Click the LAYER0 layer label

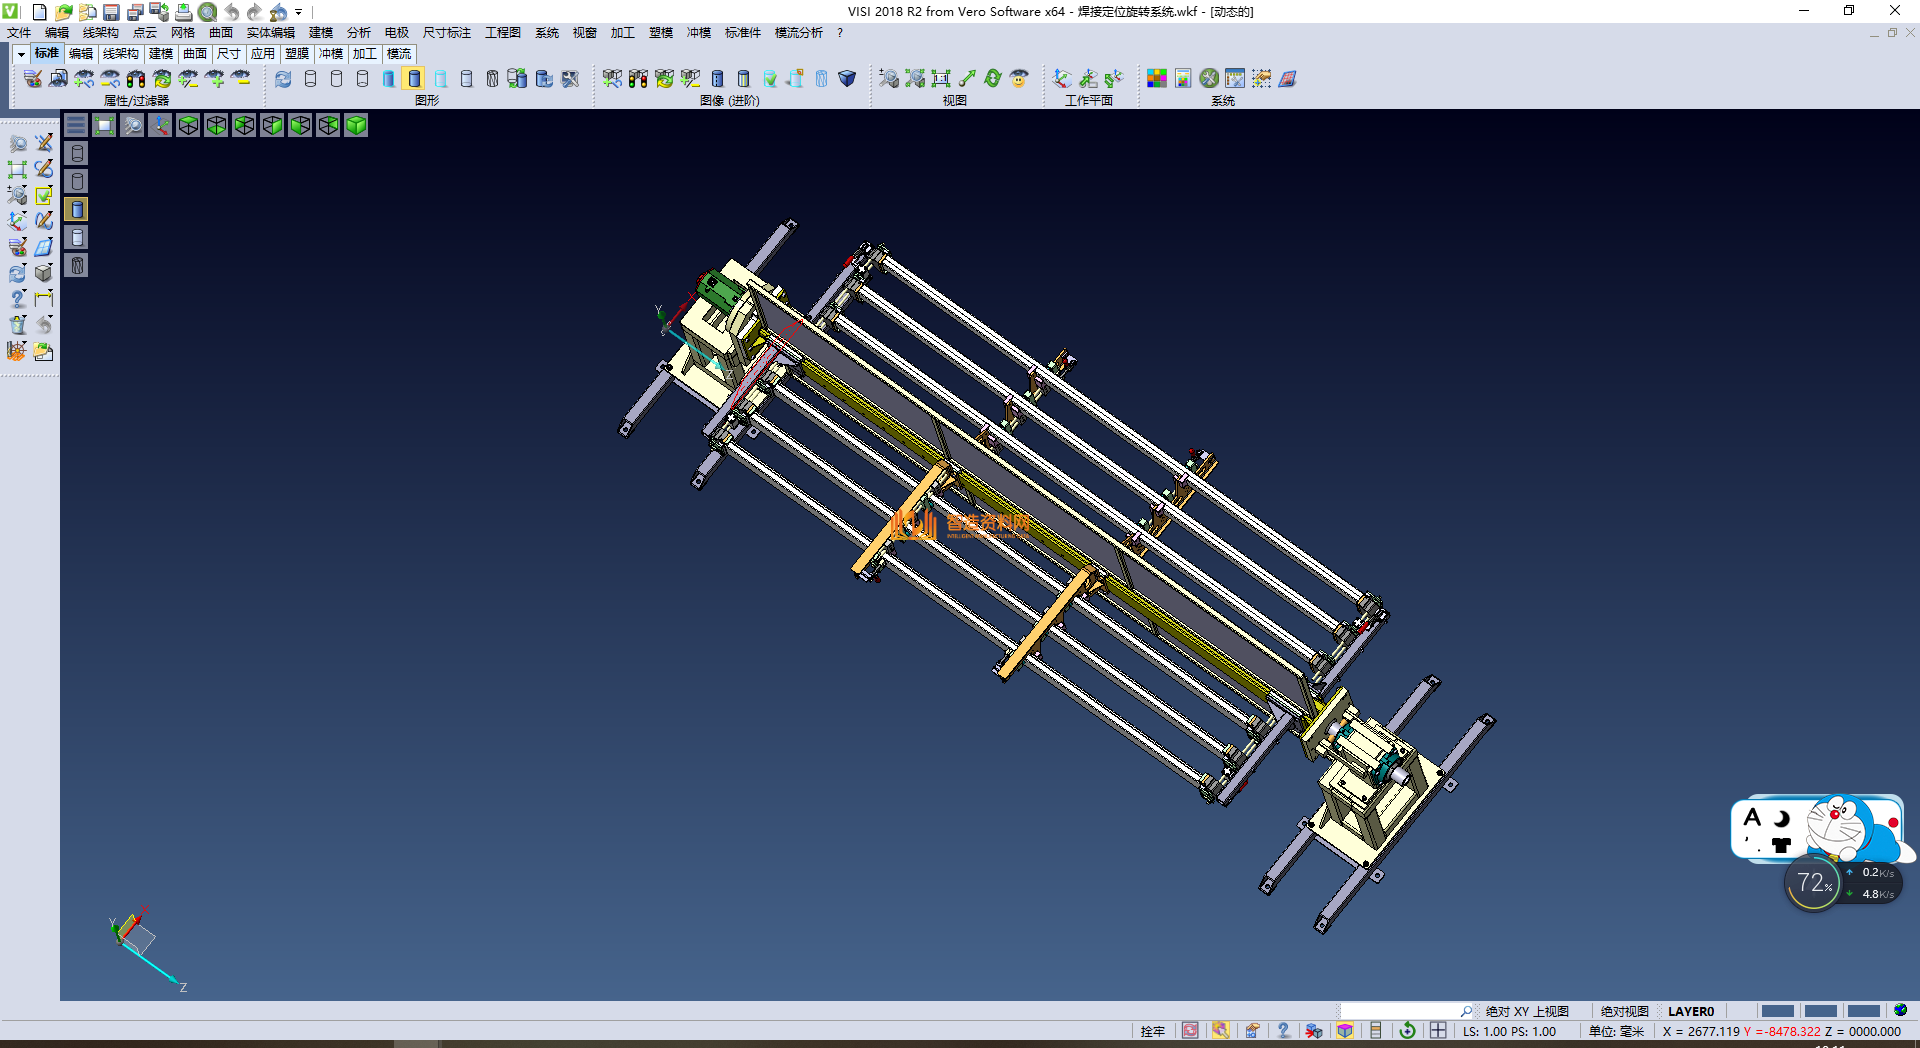click(x=1690, y=1011)
